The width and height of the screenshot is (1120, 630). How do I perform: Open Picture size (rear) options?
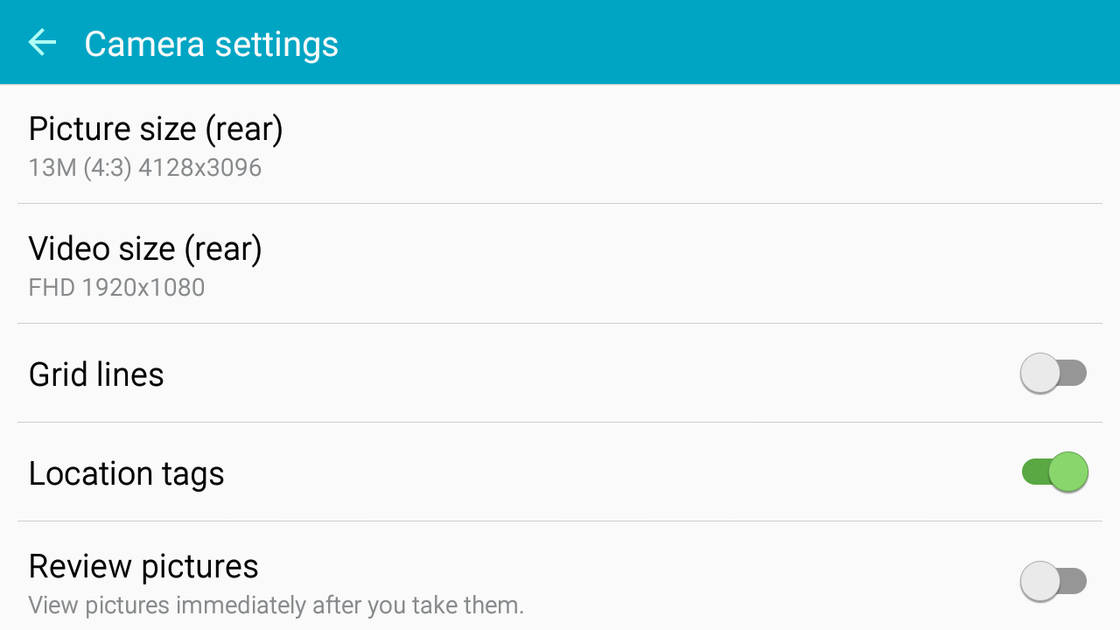[x=156, y=129]
